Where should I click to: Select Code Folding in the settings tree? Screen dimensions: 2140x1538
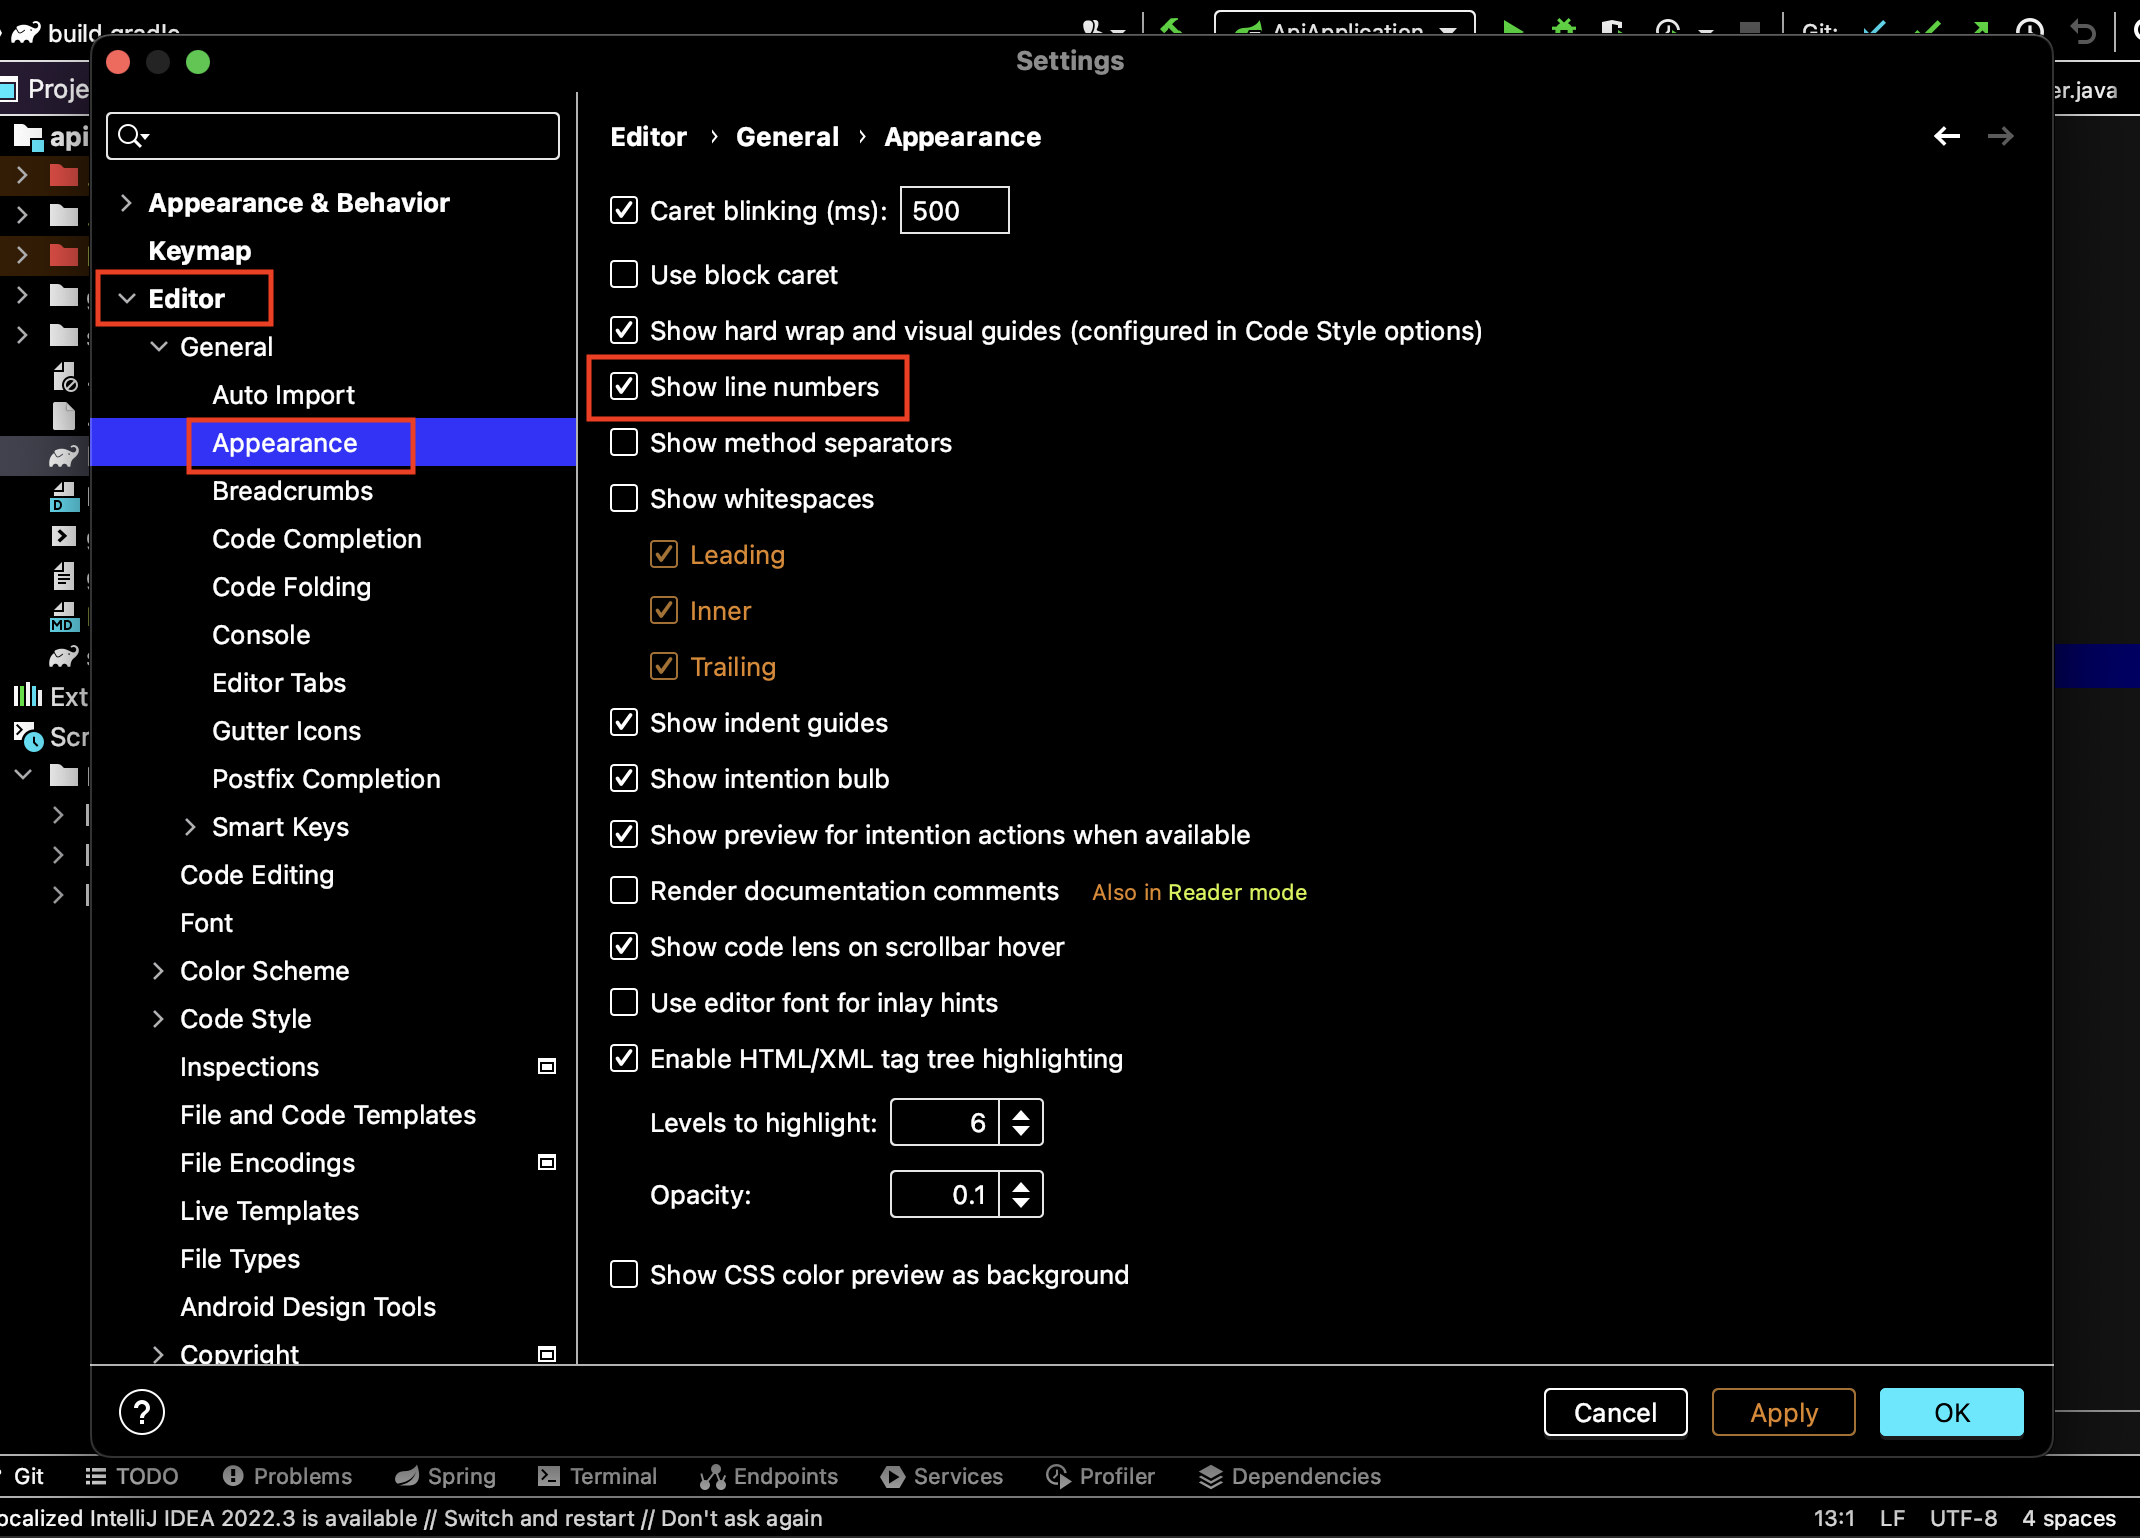pyautogui.click(x=291, y=587)
